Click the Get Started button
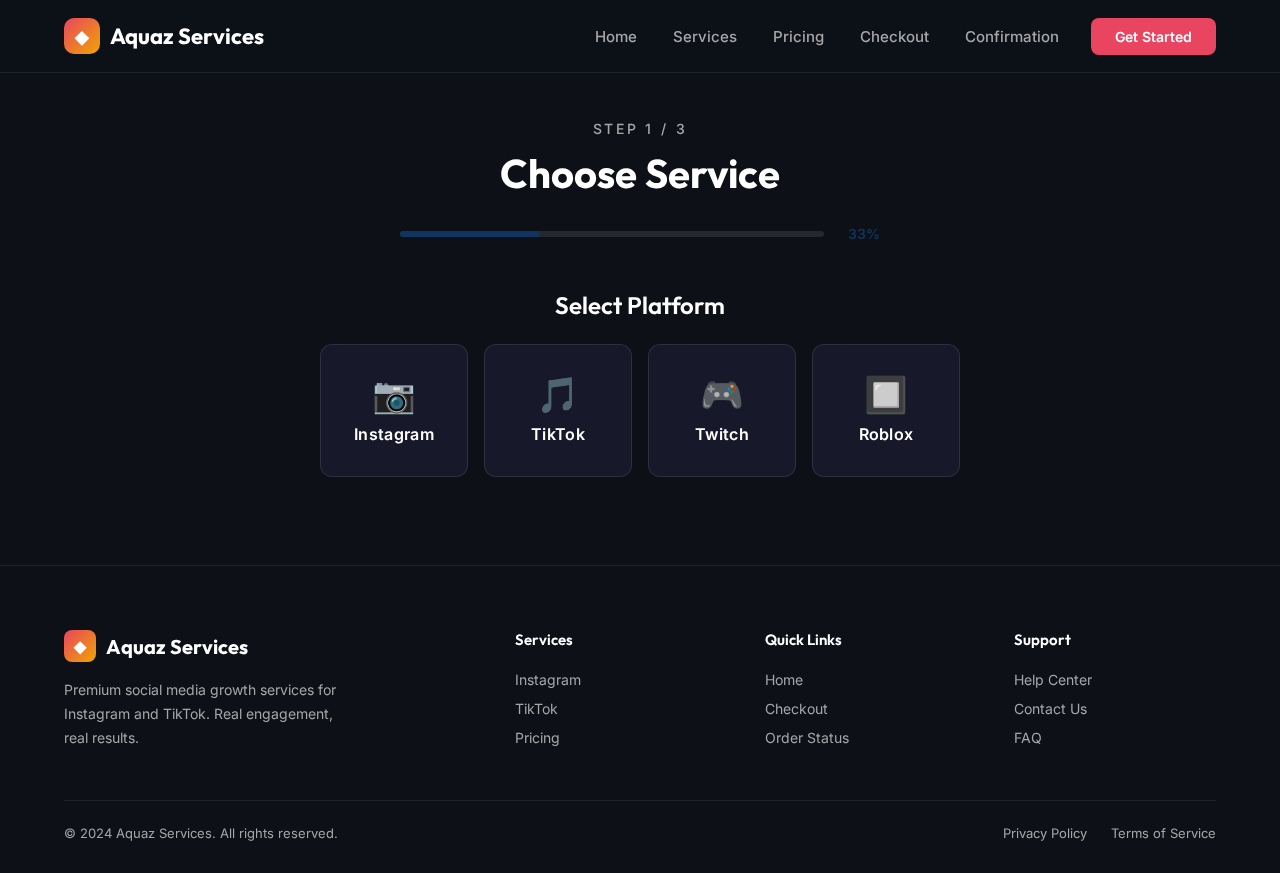Viewport: 1280px width, 873px height. pos(1153,36)
